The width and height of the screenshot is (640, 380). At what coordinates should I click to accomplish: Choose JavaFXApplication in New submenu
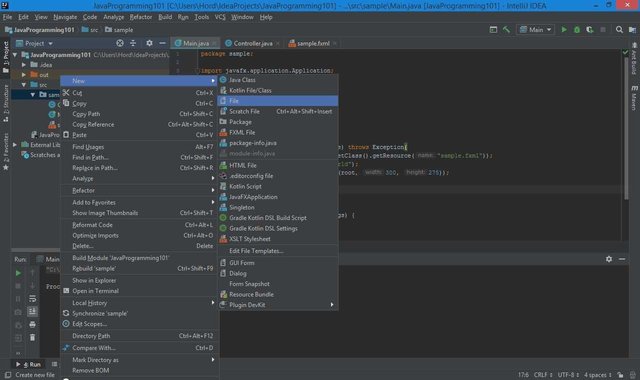coord(278,197)
